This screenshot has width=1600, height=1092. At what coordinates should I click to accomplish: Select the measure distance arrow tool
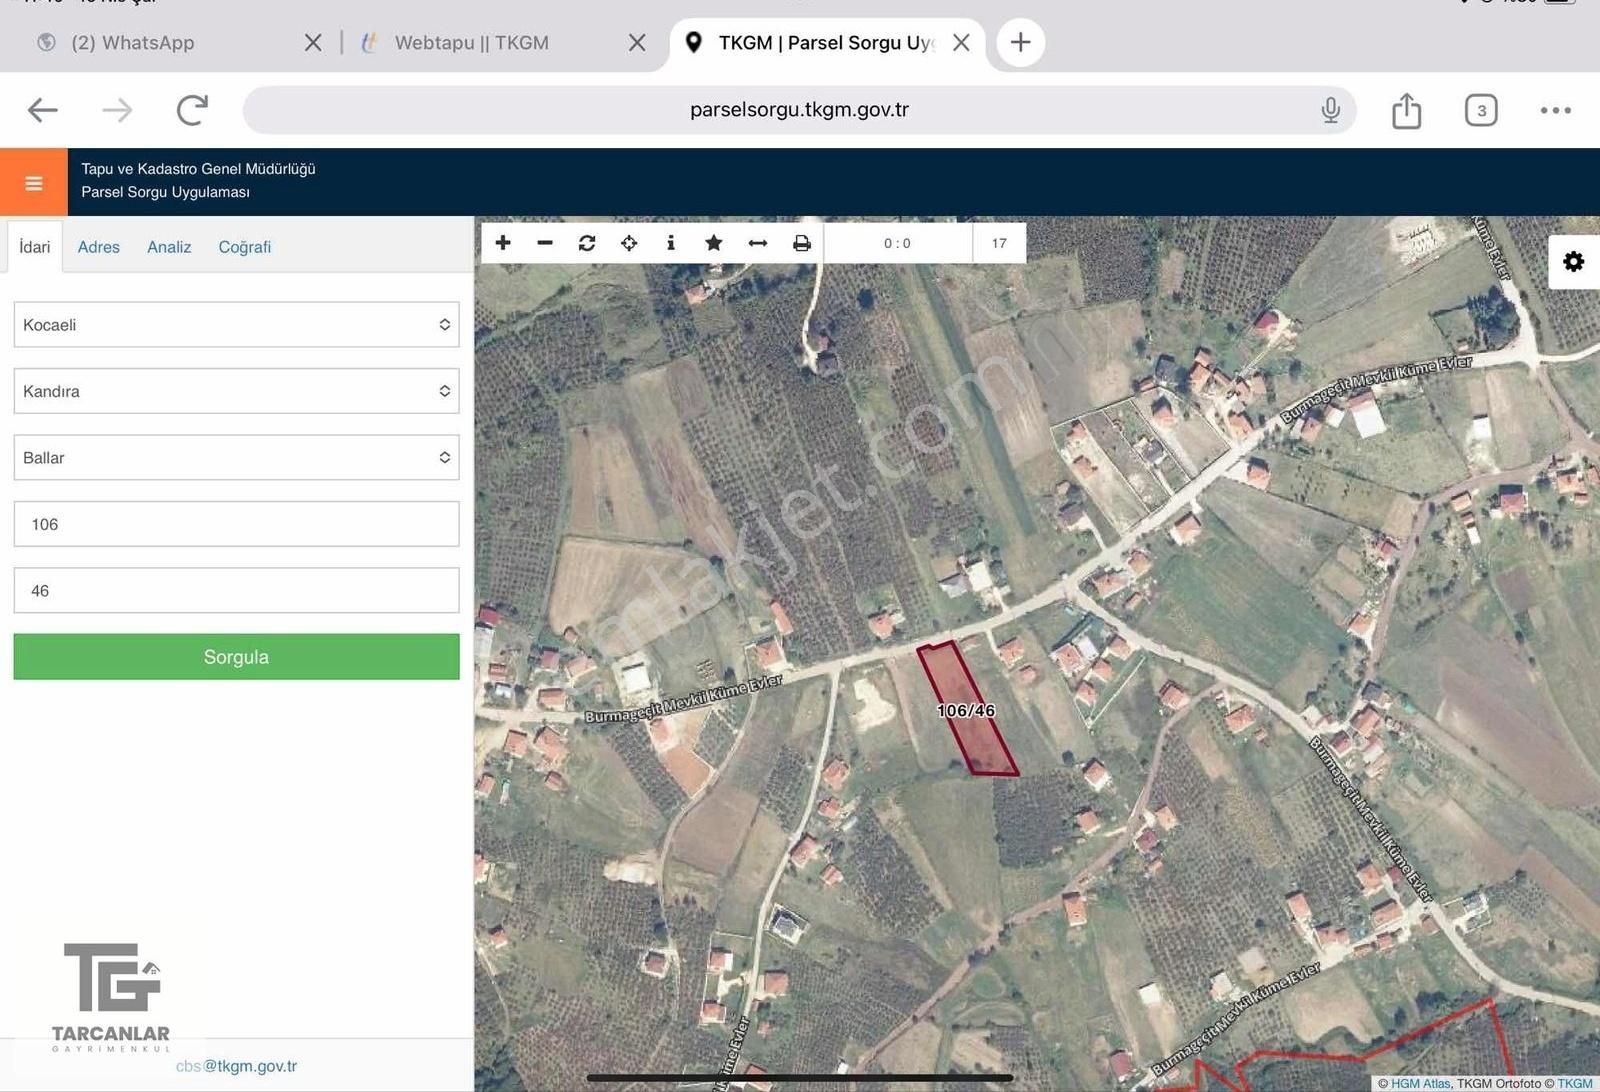pos(758,243)
